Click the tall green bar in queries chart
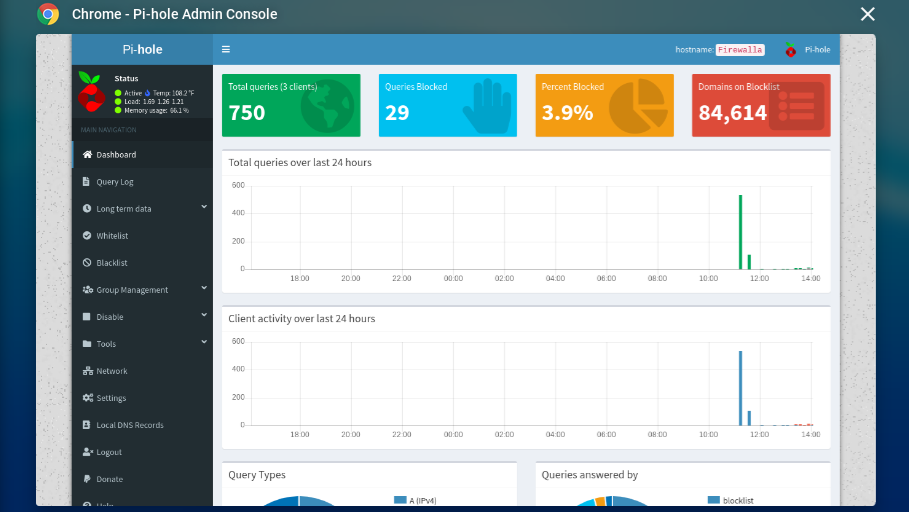The height and width of the screenshot is (512, 909). click(x=740, y=232)
